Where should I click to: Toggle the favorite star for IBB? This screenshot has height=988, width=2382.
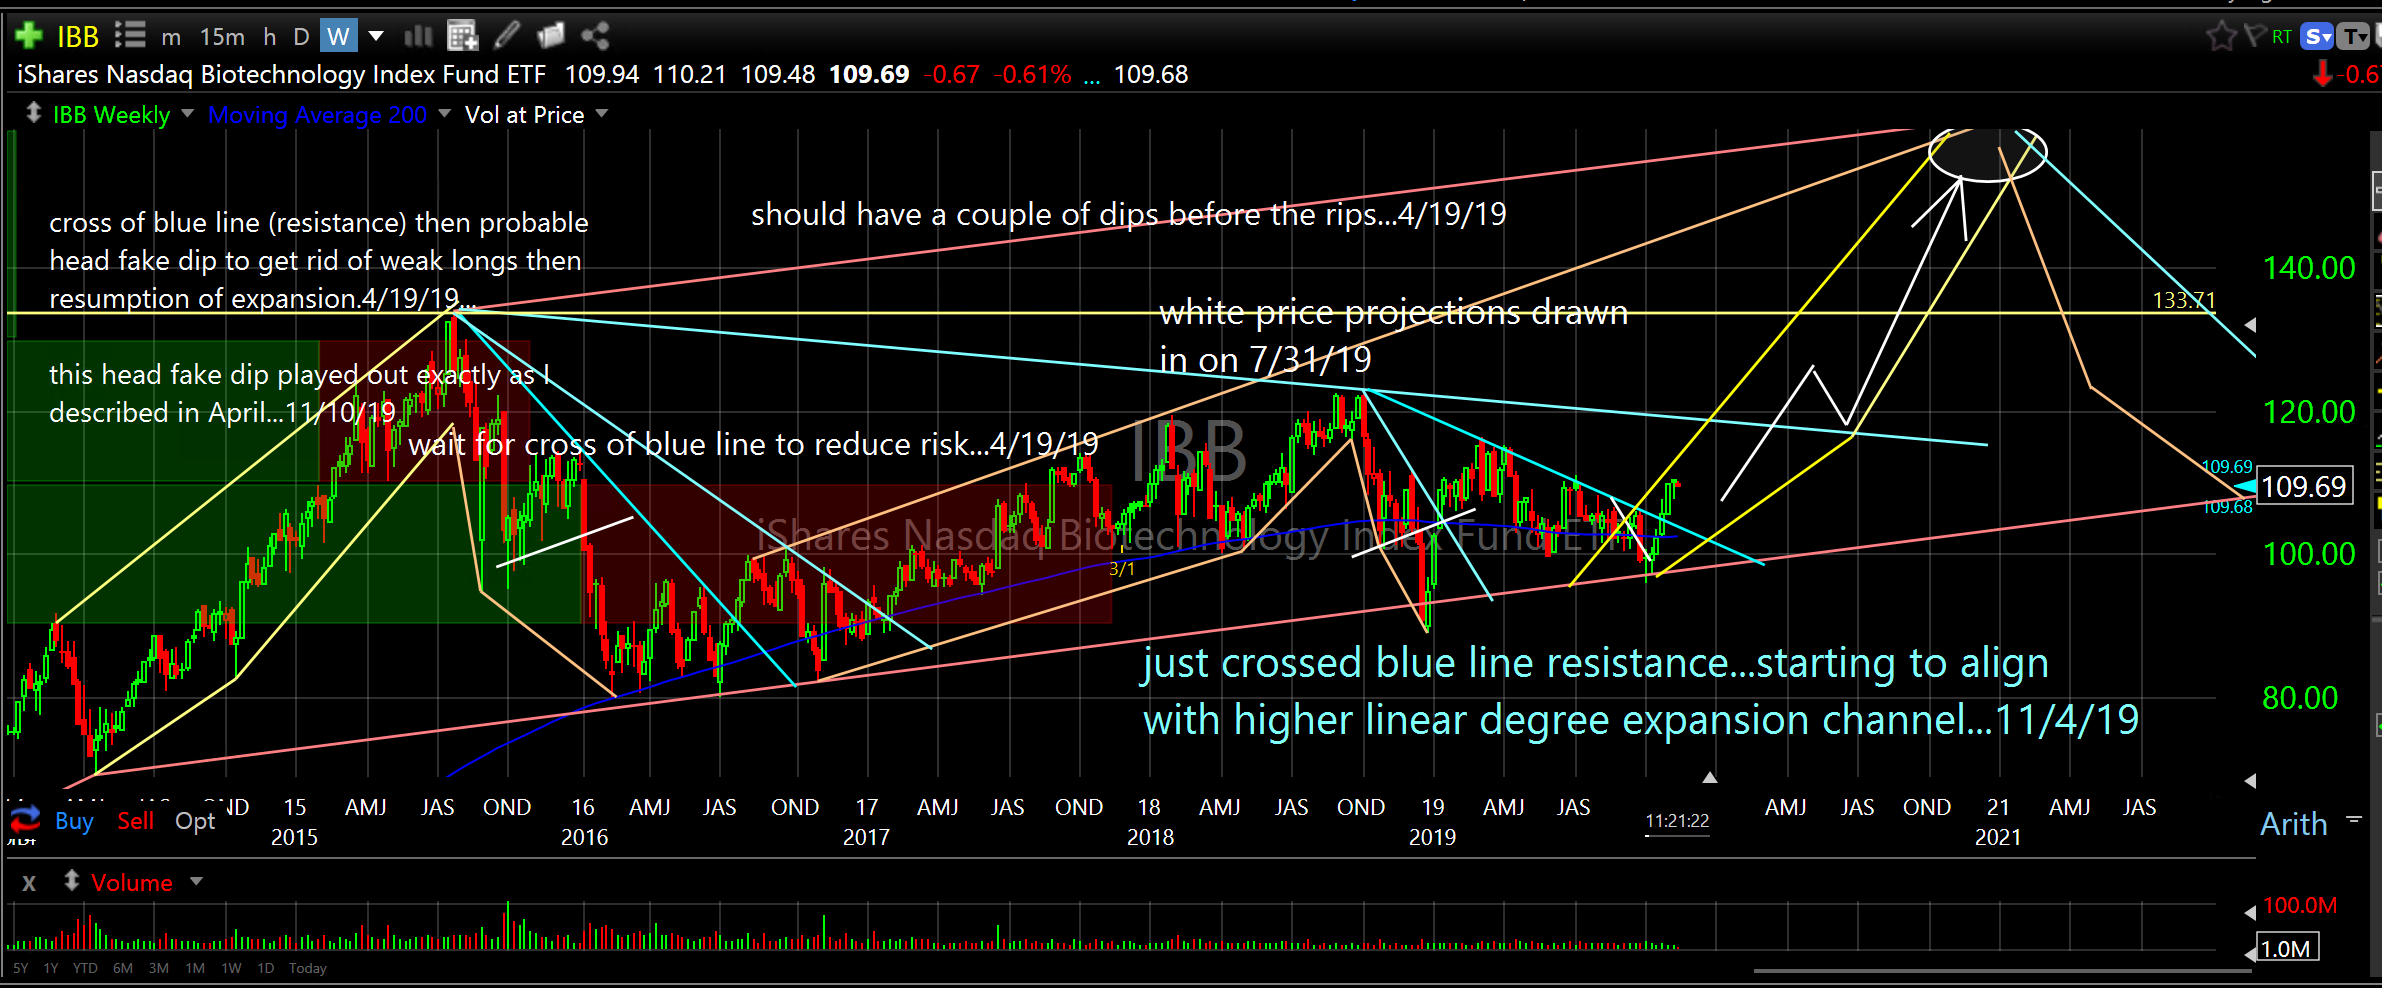2220,37
